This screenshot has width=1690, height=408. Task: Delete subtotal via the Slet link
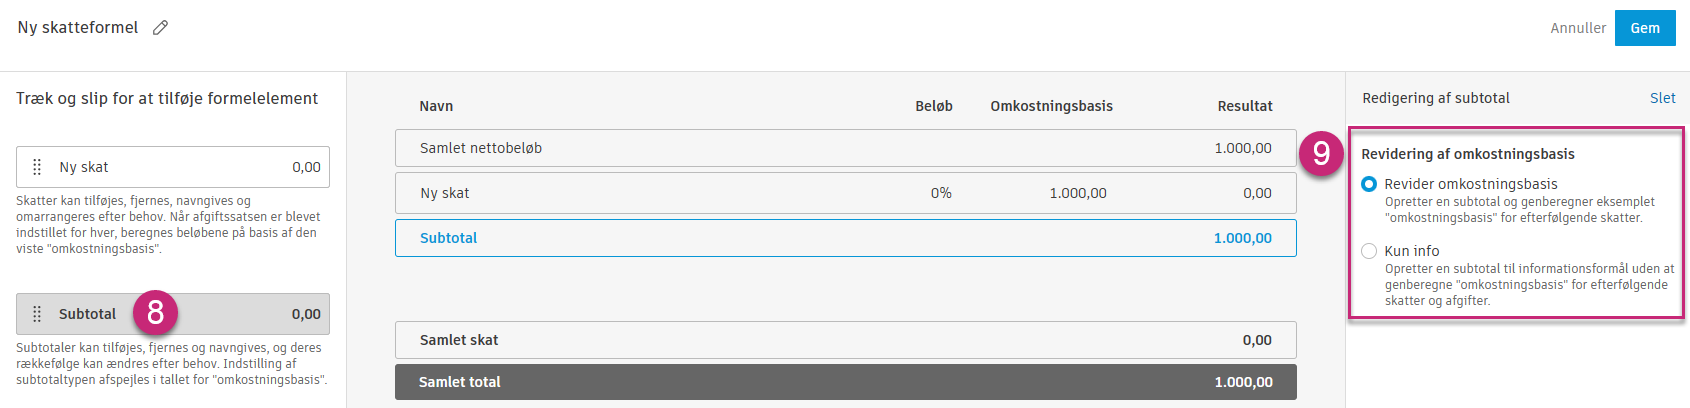tap(1662, 98)
